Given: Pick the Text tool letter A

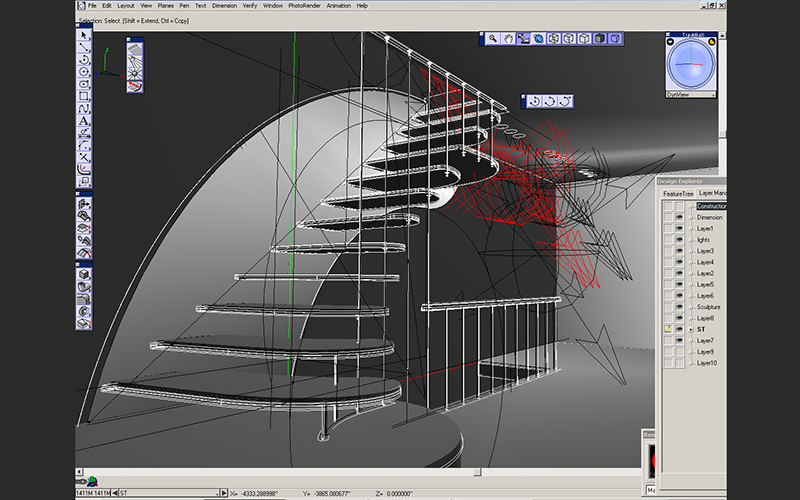Looking at the screenshot, I should coord(85,120).
